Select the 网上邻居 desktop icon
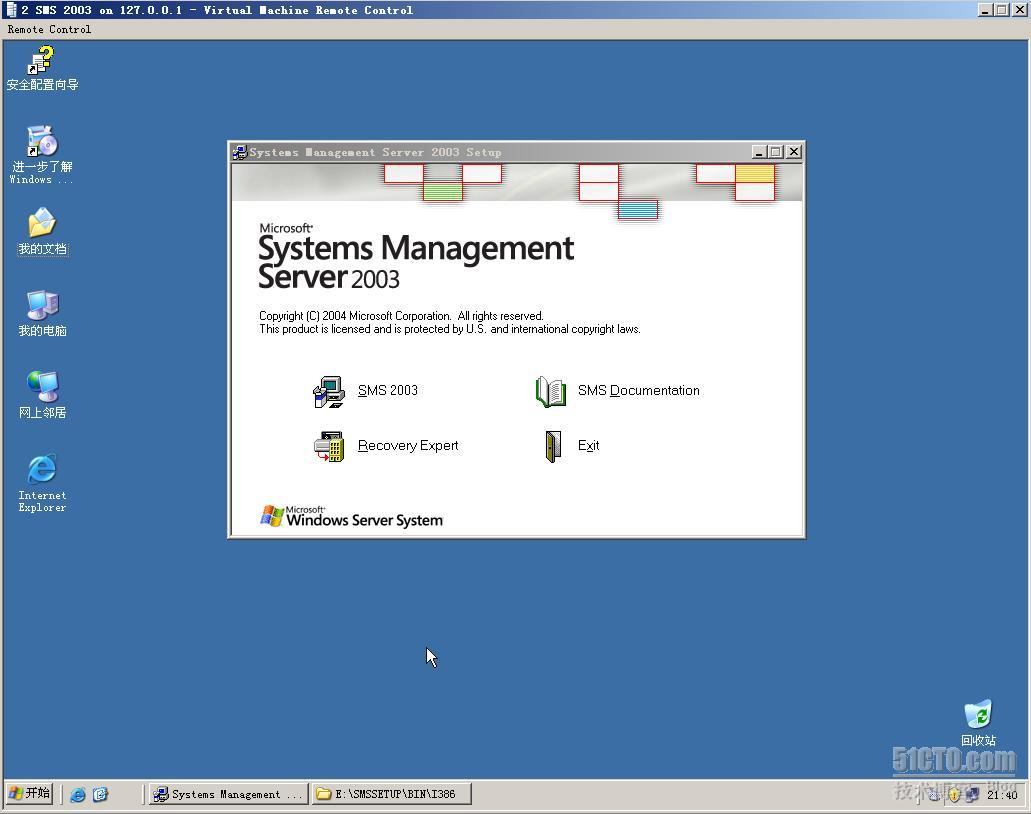This screenshot has width=1031, height=814. click(42, 395)
